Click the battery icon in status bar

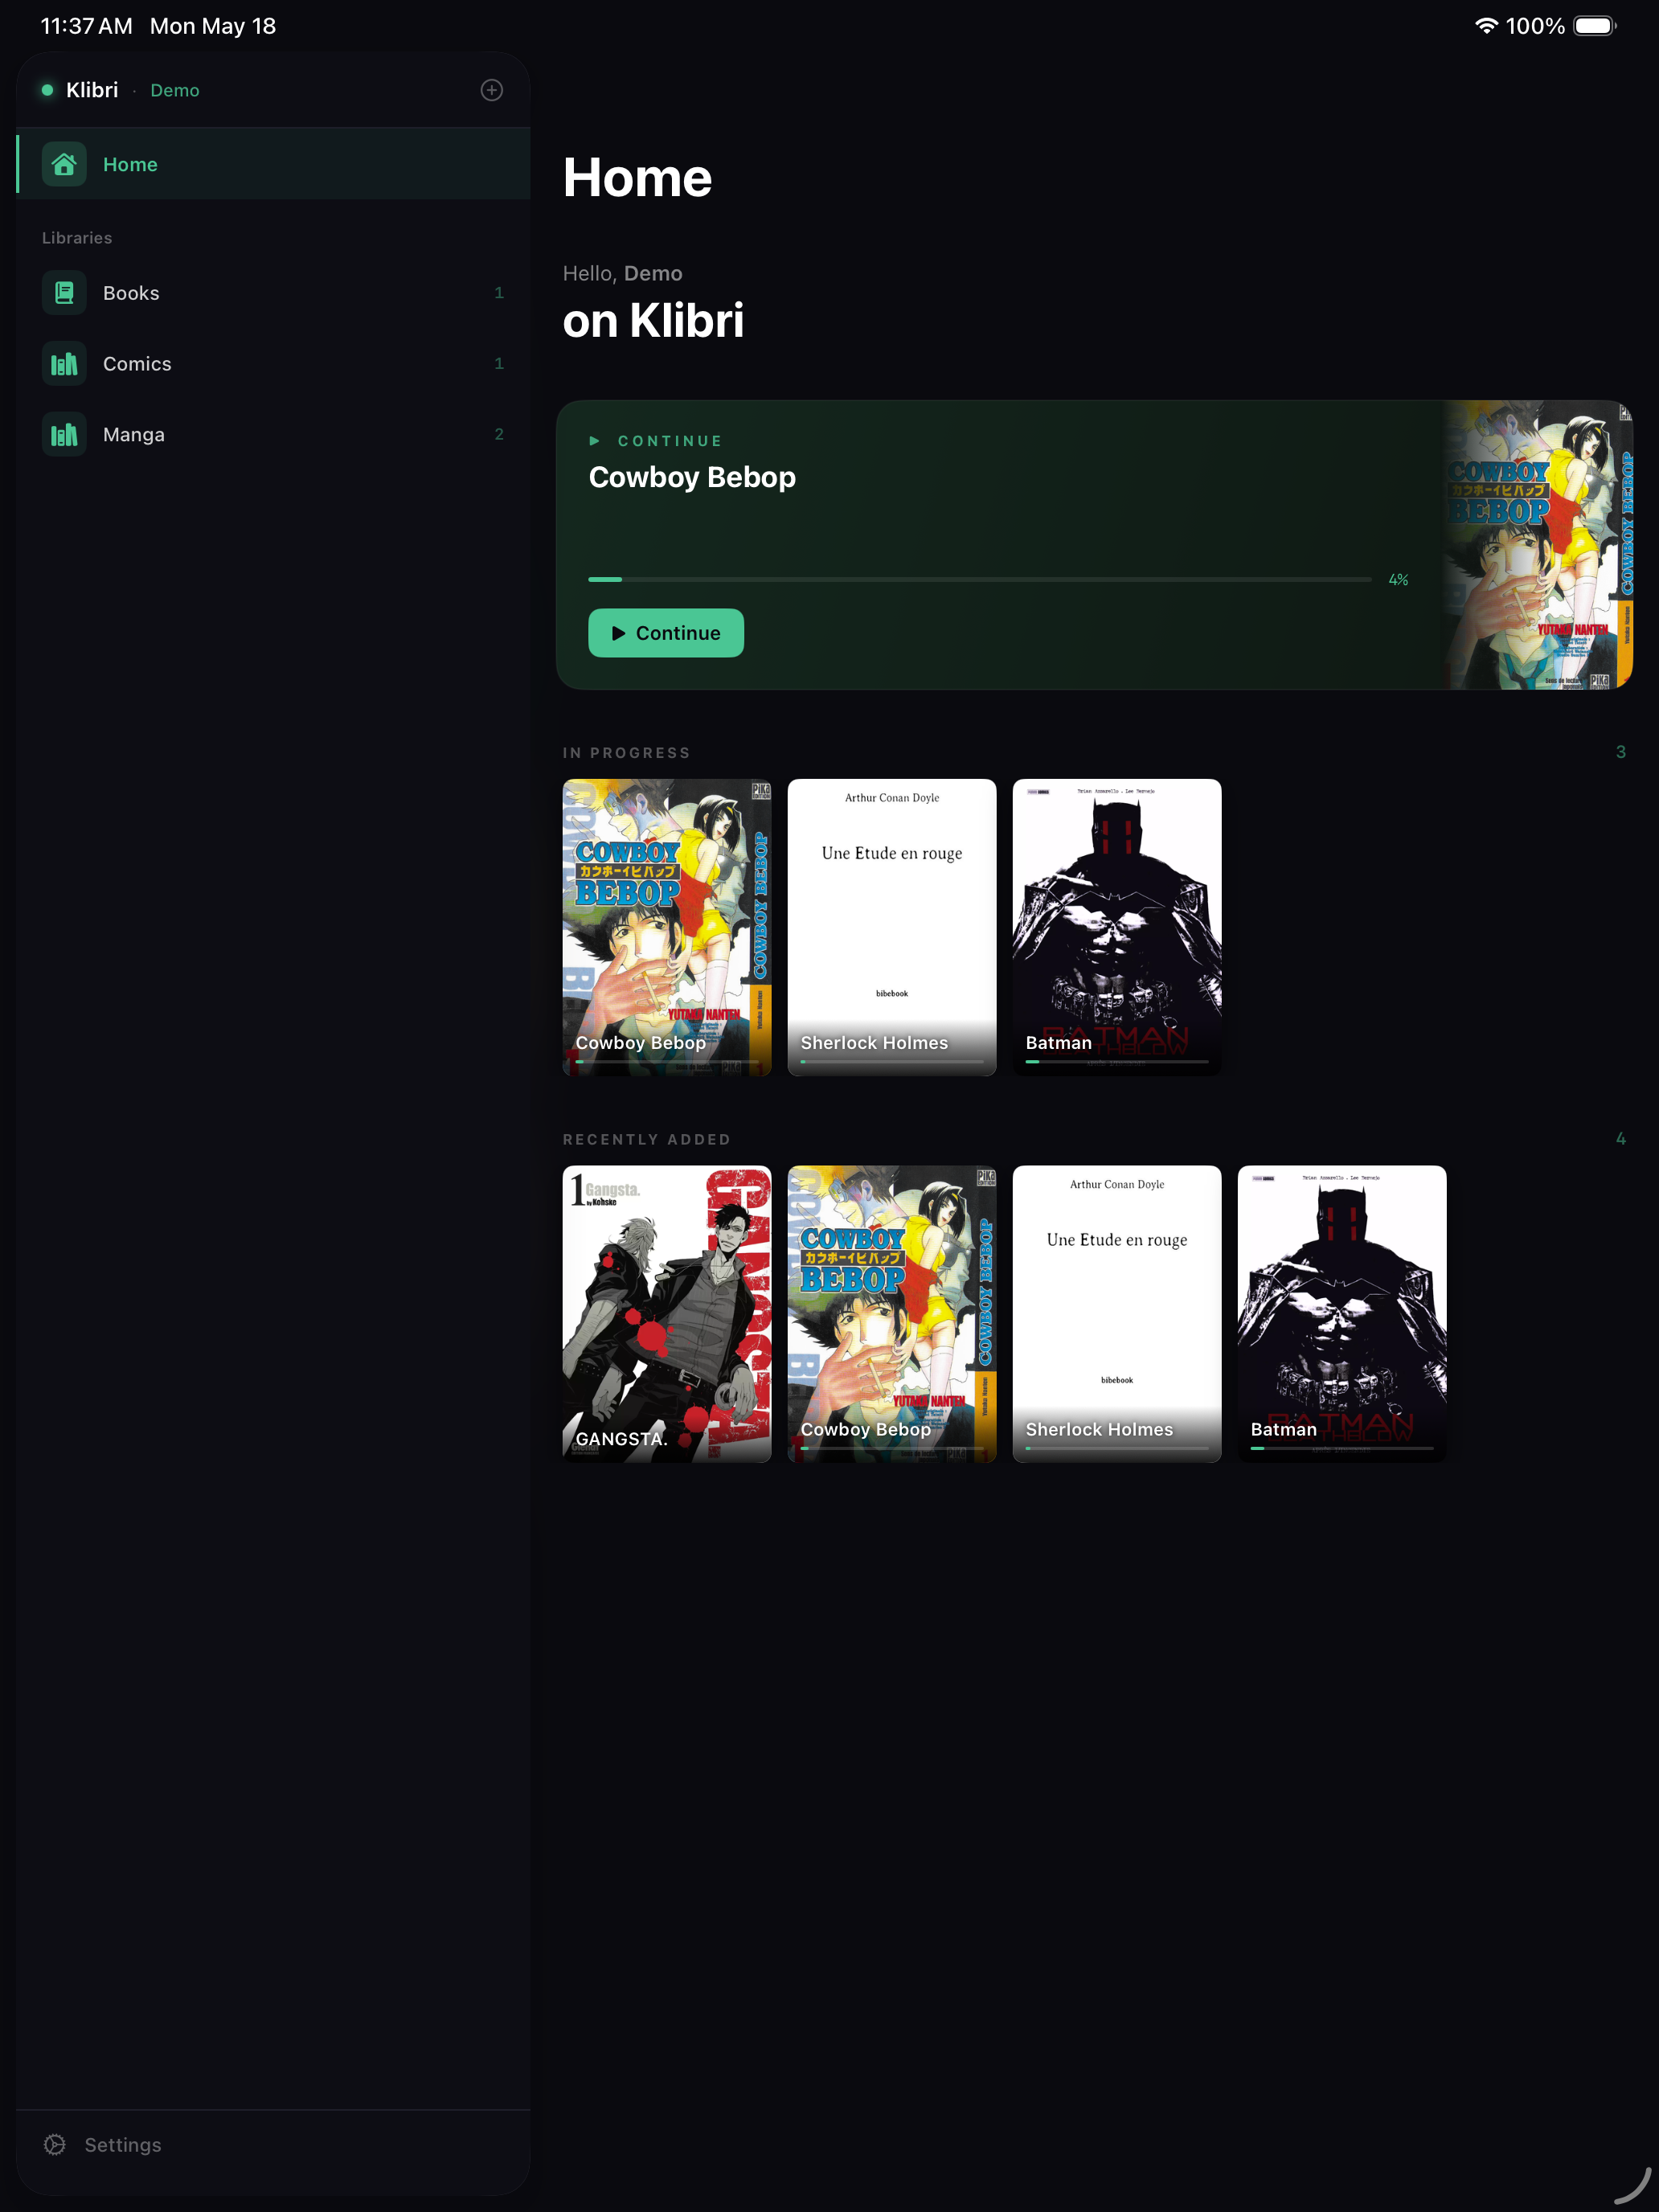[1594, 26]
